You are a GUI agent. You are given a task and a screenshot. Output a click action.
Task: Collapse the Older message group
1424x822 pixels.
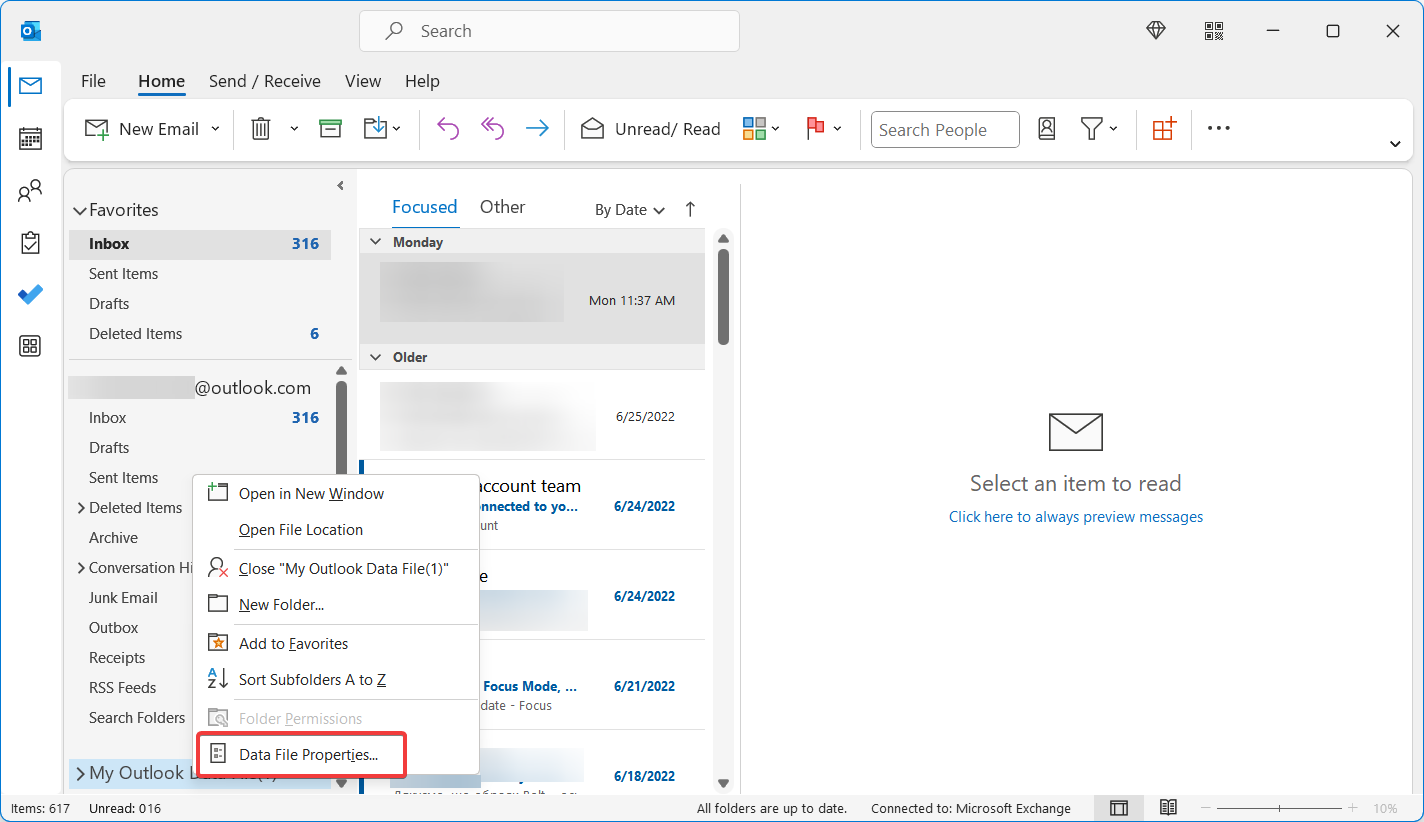[376, 357]
